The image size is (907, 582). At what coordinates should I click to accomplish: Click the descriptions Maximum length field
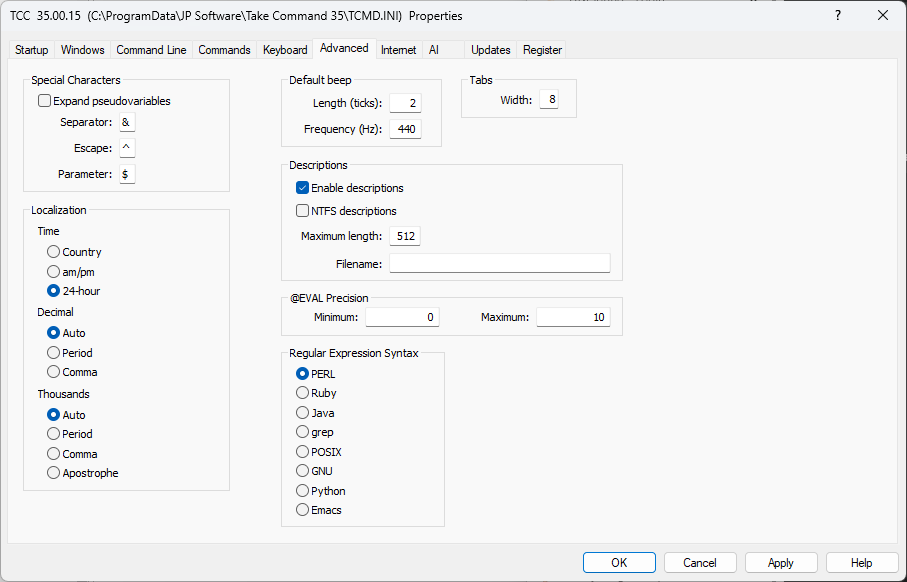point(405,236)
